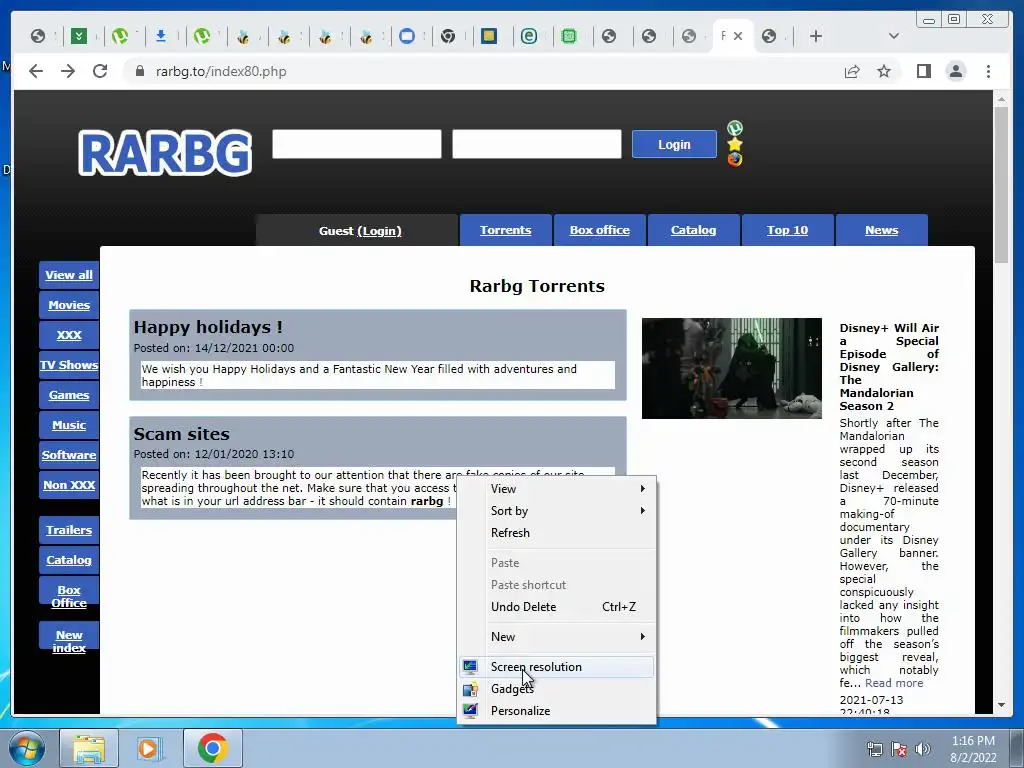Expand the Sort by submenu
The image size is (1024, 768).
pos(556,511)
